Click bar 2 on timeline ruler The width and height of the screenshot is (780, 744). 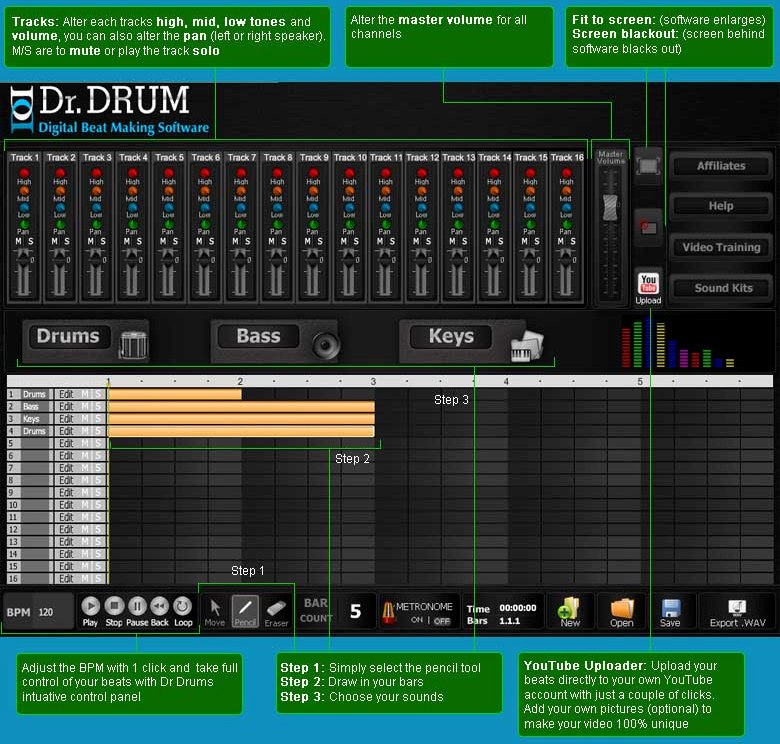pyautogui.click(x=240, y=381)
